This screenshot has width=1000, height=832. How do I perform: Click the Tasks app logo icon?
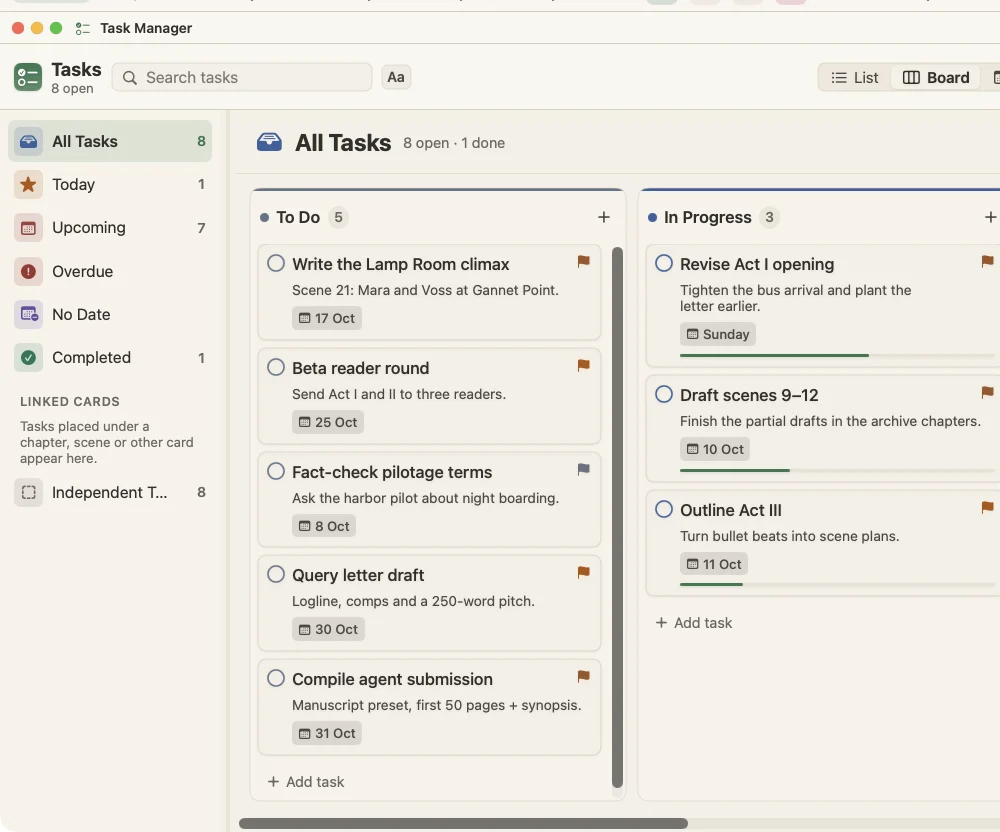[28, 77]
